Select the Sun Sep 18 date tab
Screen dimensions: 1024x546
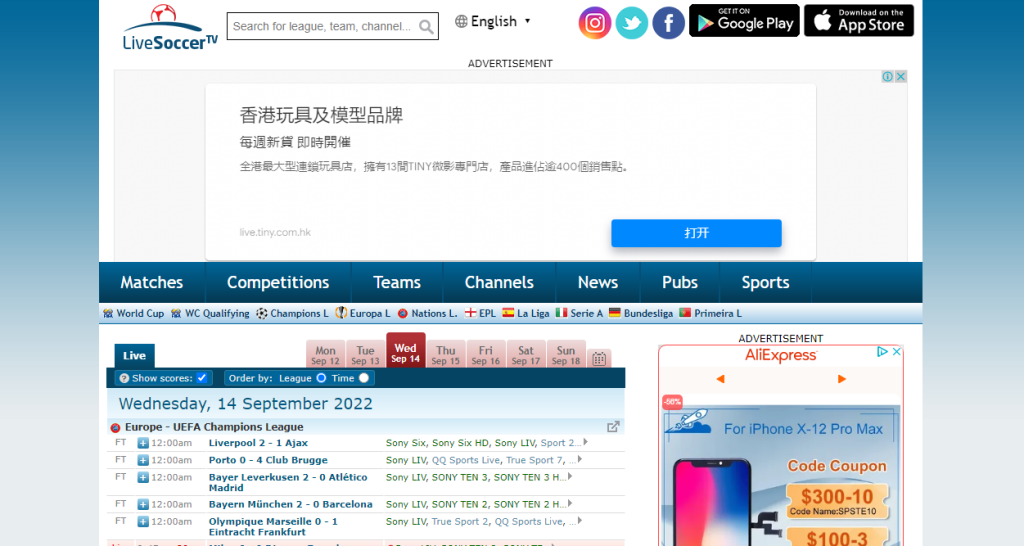tap(566, 355)
